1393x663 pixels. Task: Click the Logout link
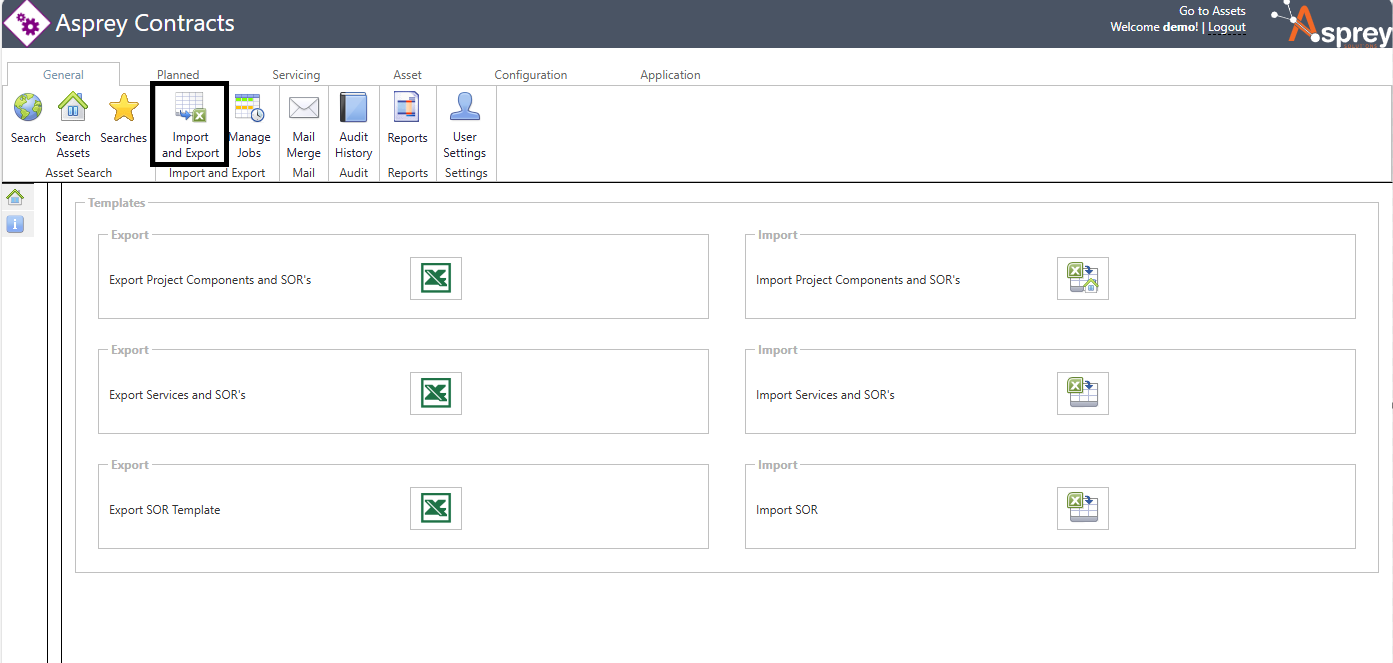1227,27
